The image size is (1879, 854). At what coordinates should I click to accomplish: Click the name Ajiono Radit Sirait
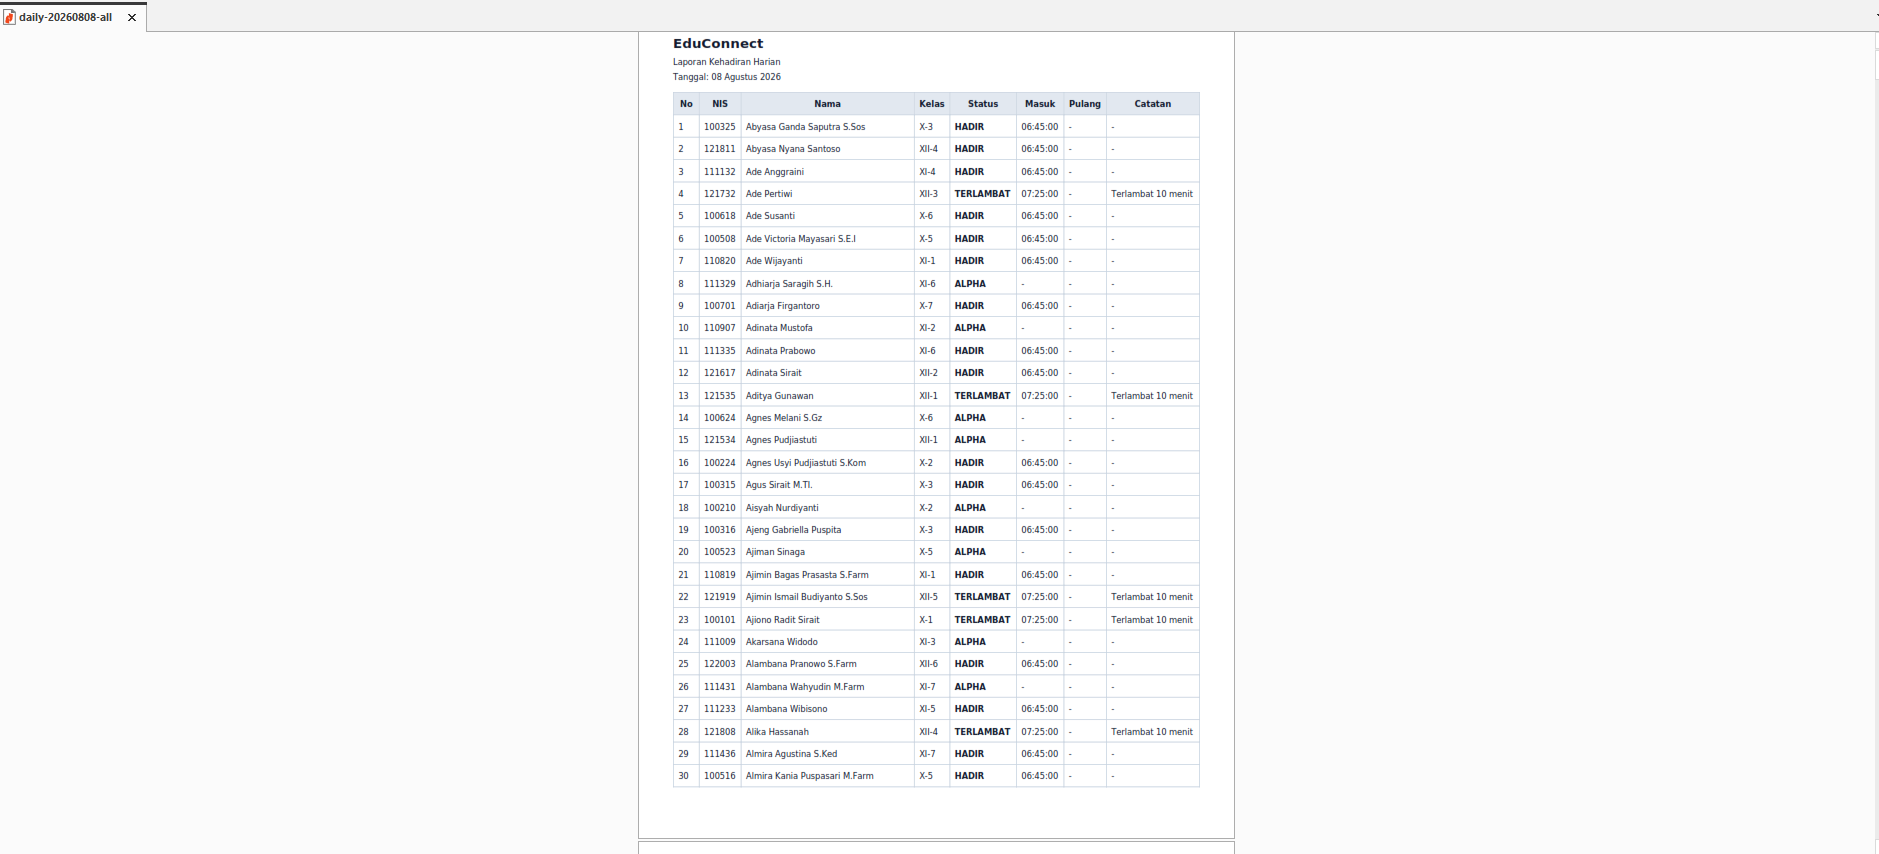pos(783,620)
